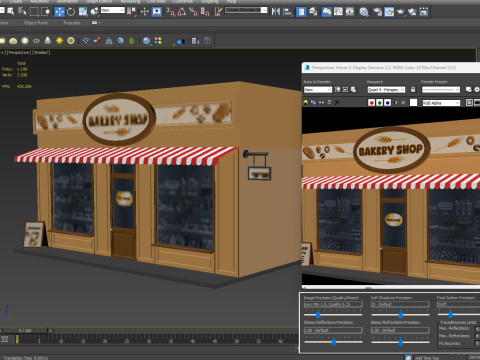Click Select and Manipulate crosshair tool
The height and width of the screenshot is (360, 480).
click(x=145, y=12)
